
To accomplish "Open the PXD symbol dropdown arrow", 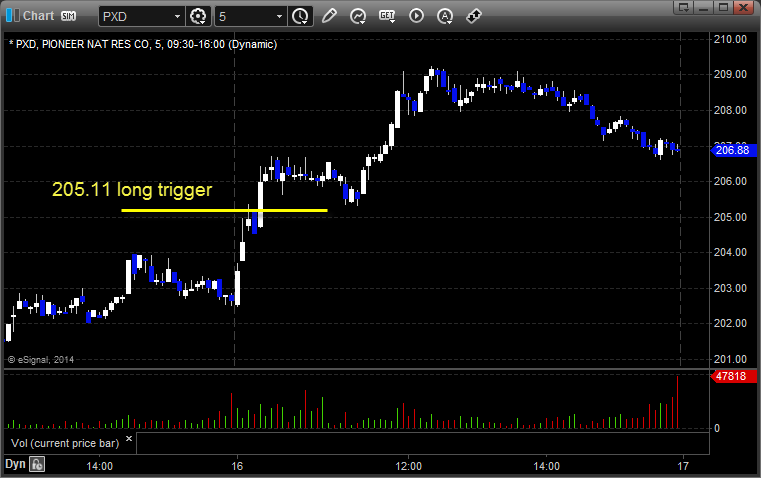I will (177, 16).
